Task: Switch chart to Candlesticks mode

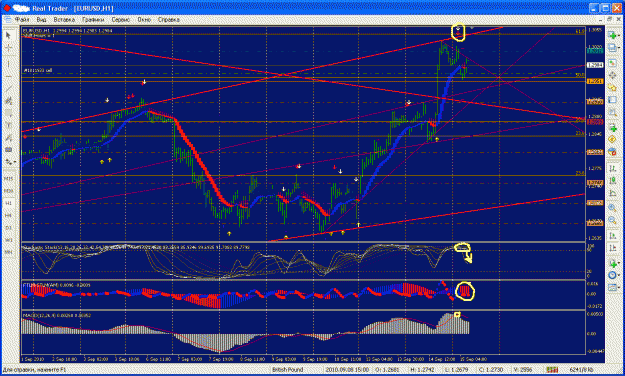Action: (x=612, y=181)
